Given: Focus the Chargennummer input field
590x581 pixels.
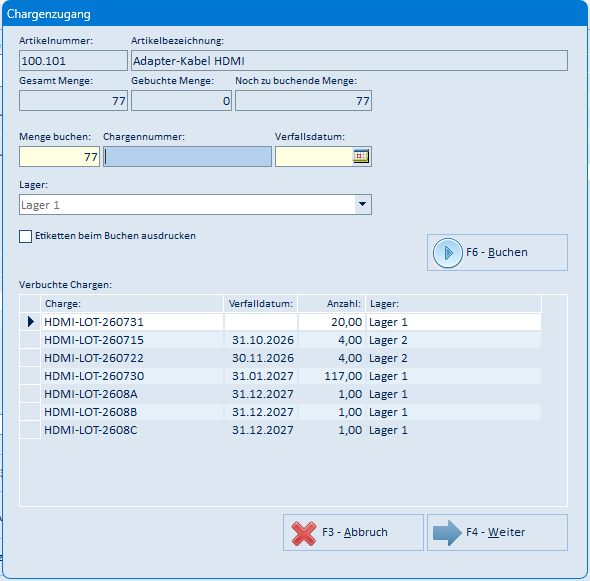Looking at the screenshot, I should click(187, 157).
